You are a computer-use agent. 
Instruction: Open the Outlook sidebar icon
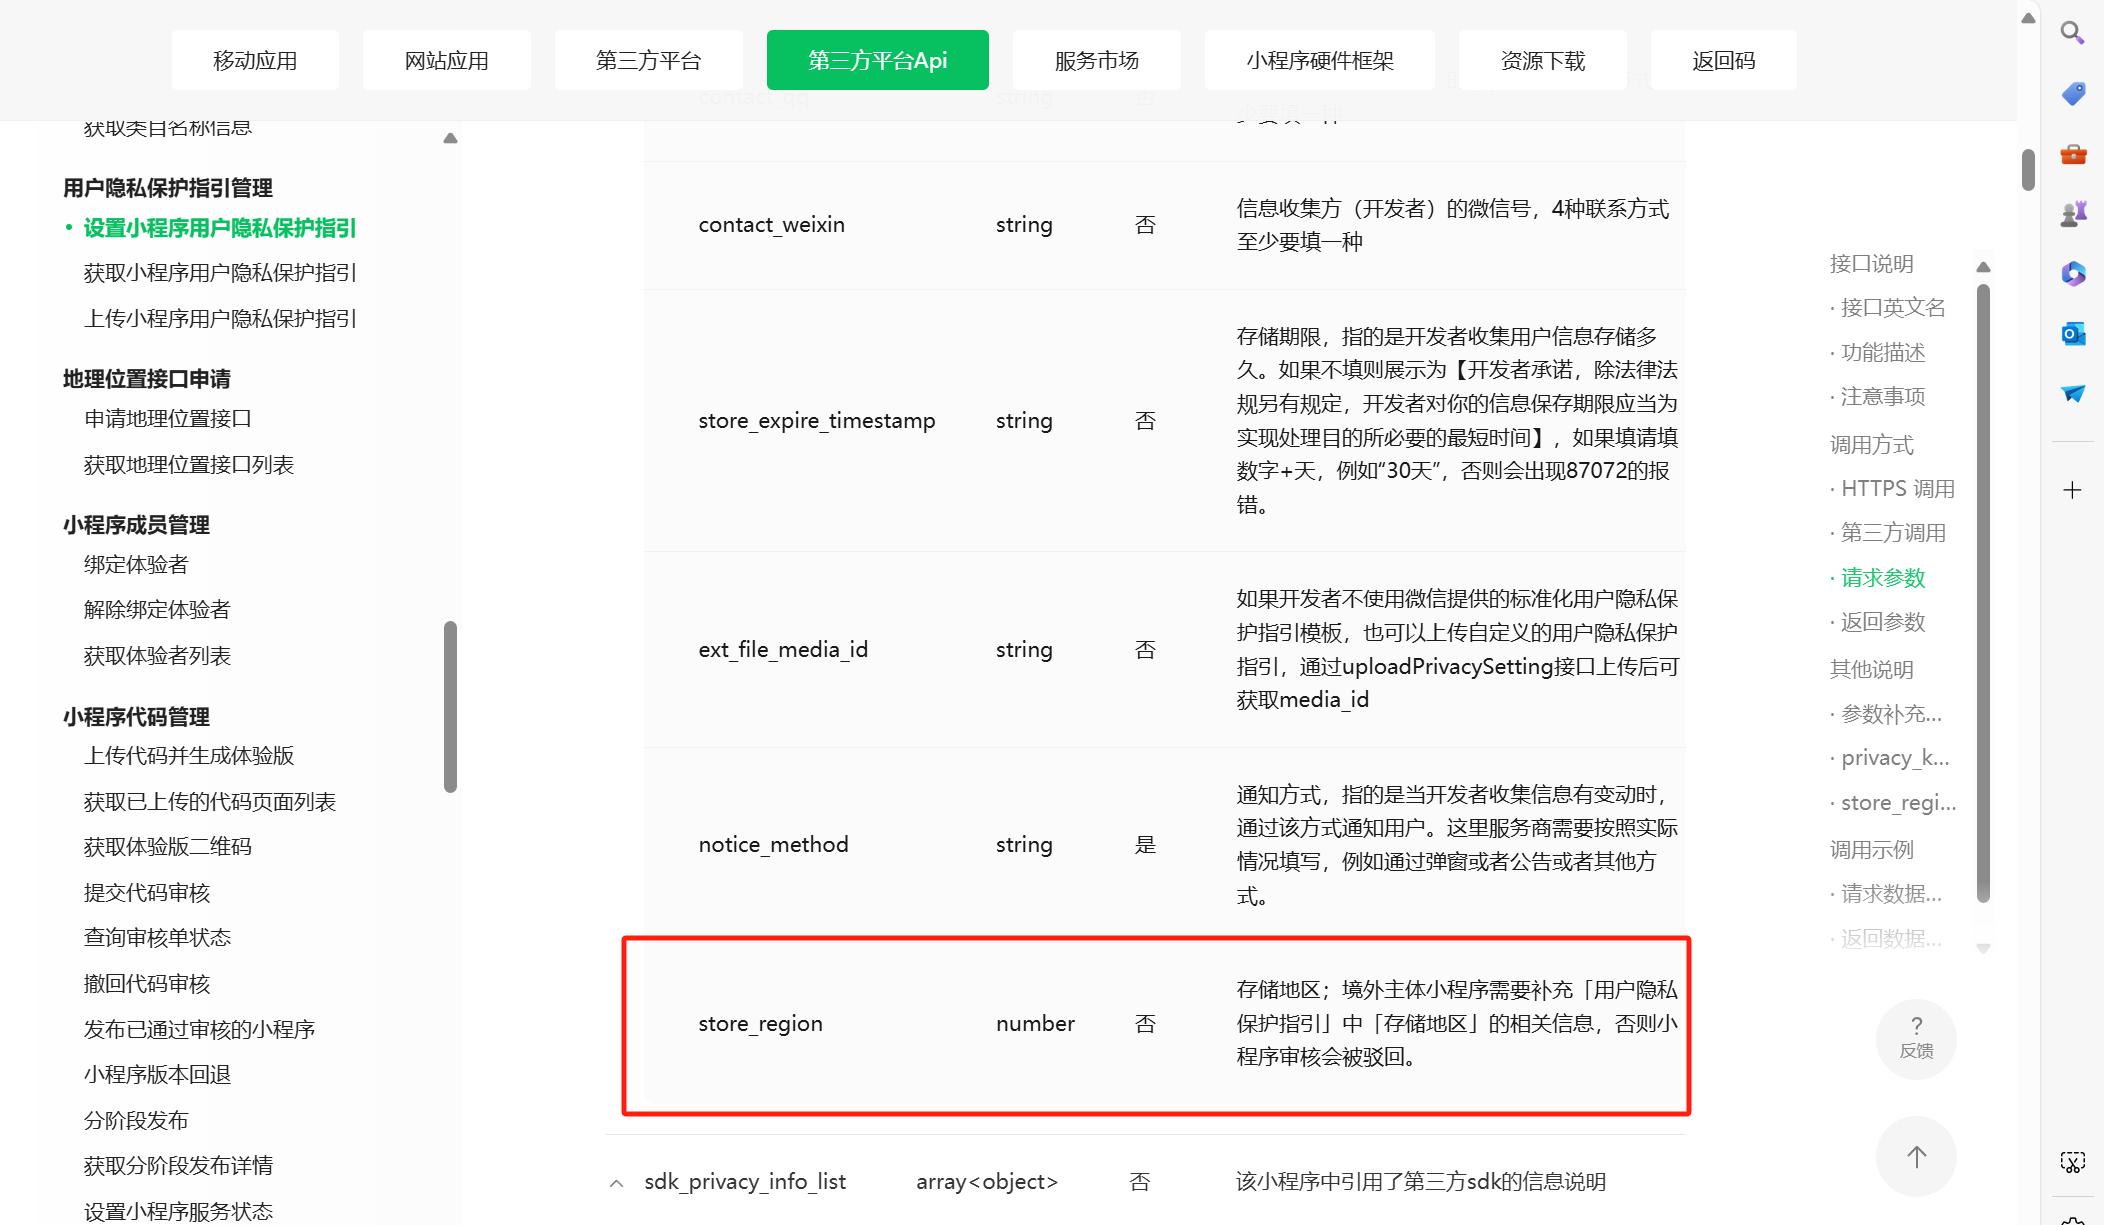[x=2072, y=333]
